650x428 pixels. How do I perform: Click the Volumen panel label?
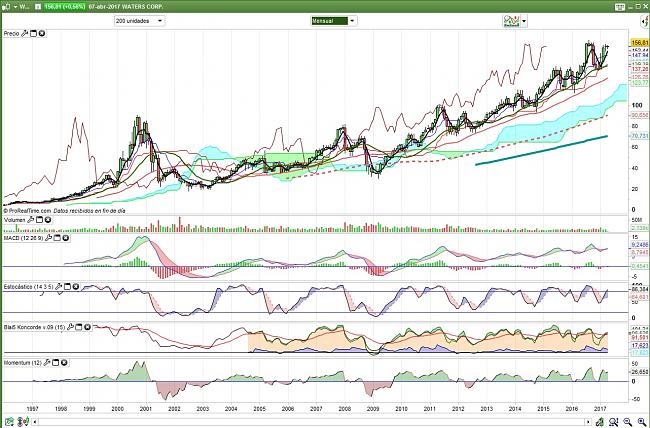click(x=15, y=220)
